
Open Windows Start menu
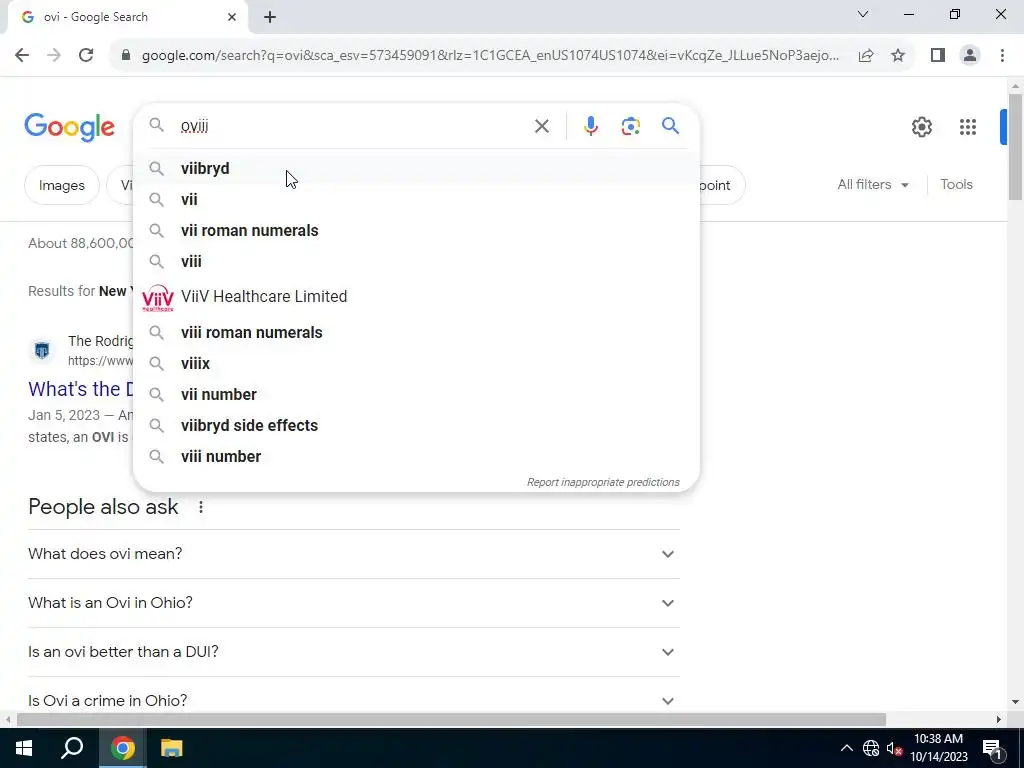tap(24, 748)
